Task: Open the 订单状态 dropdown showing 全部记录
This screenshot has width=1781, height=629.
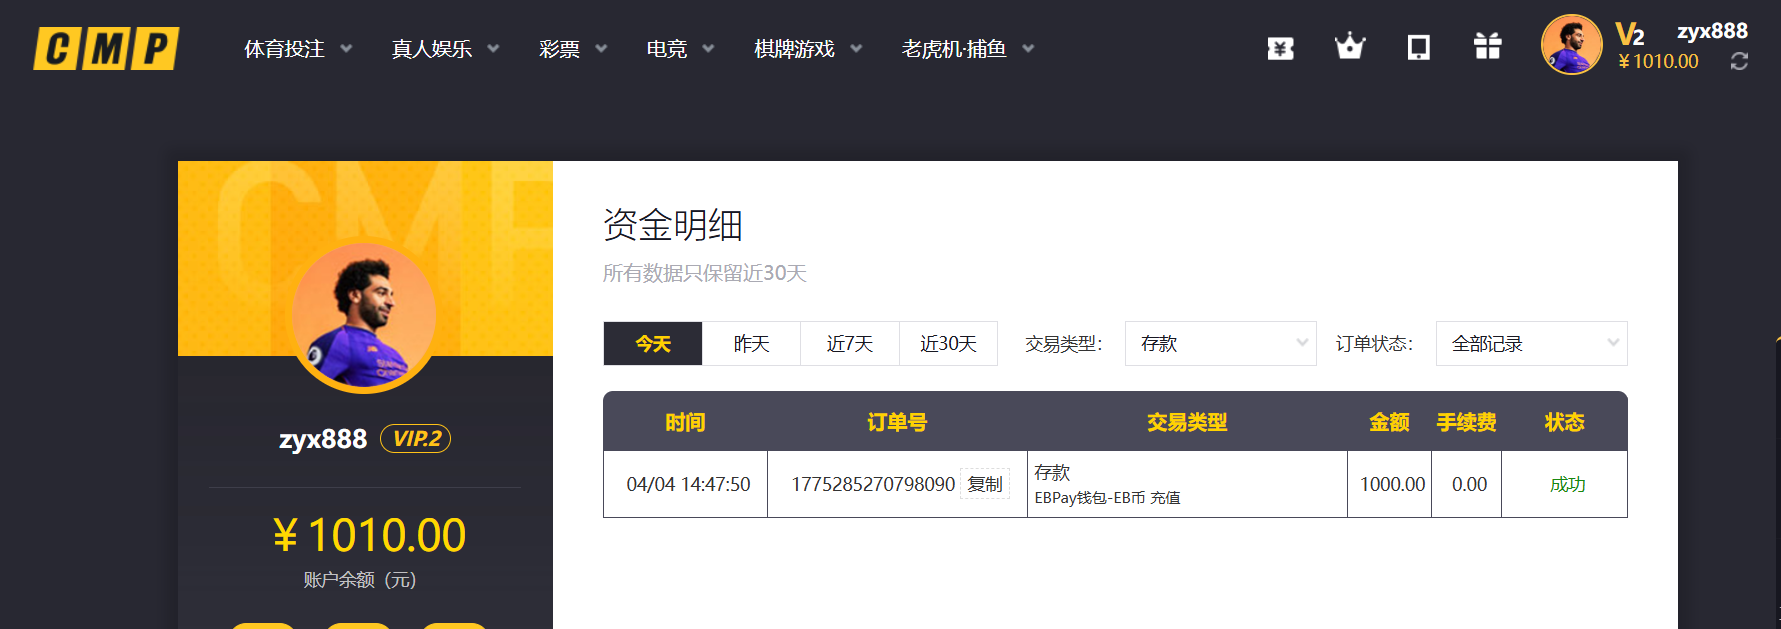Action: pos(1531,344)
